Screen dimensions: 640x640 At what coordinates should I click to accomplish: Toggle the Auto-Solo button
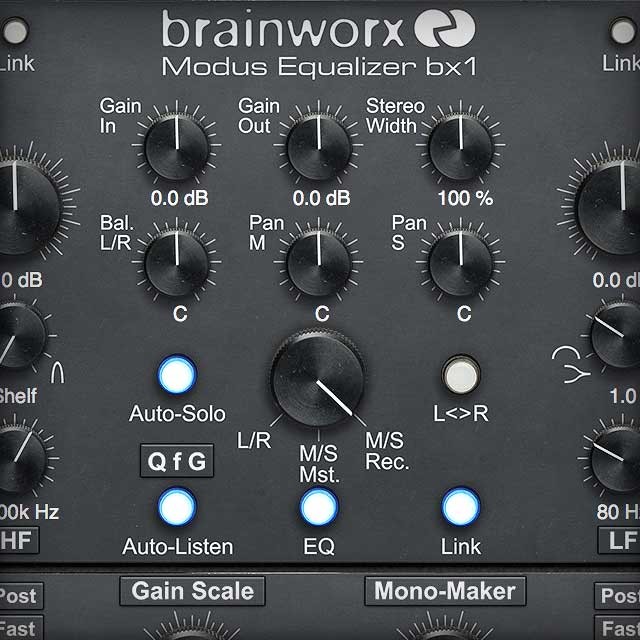click(177, 376)
